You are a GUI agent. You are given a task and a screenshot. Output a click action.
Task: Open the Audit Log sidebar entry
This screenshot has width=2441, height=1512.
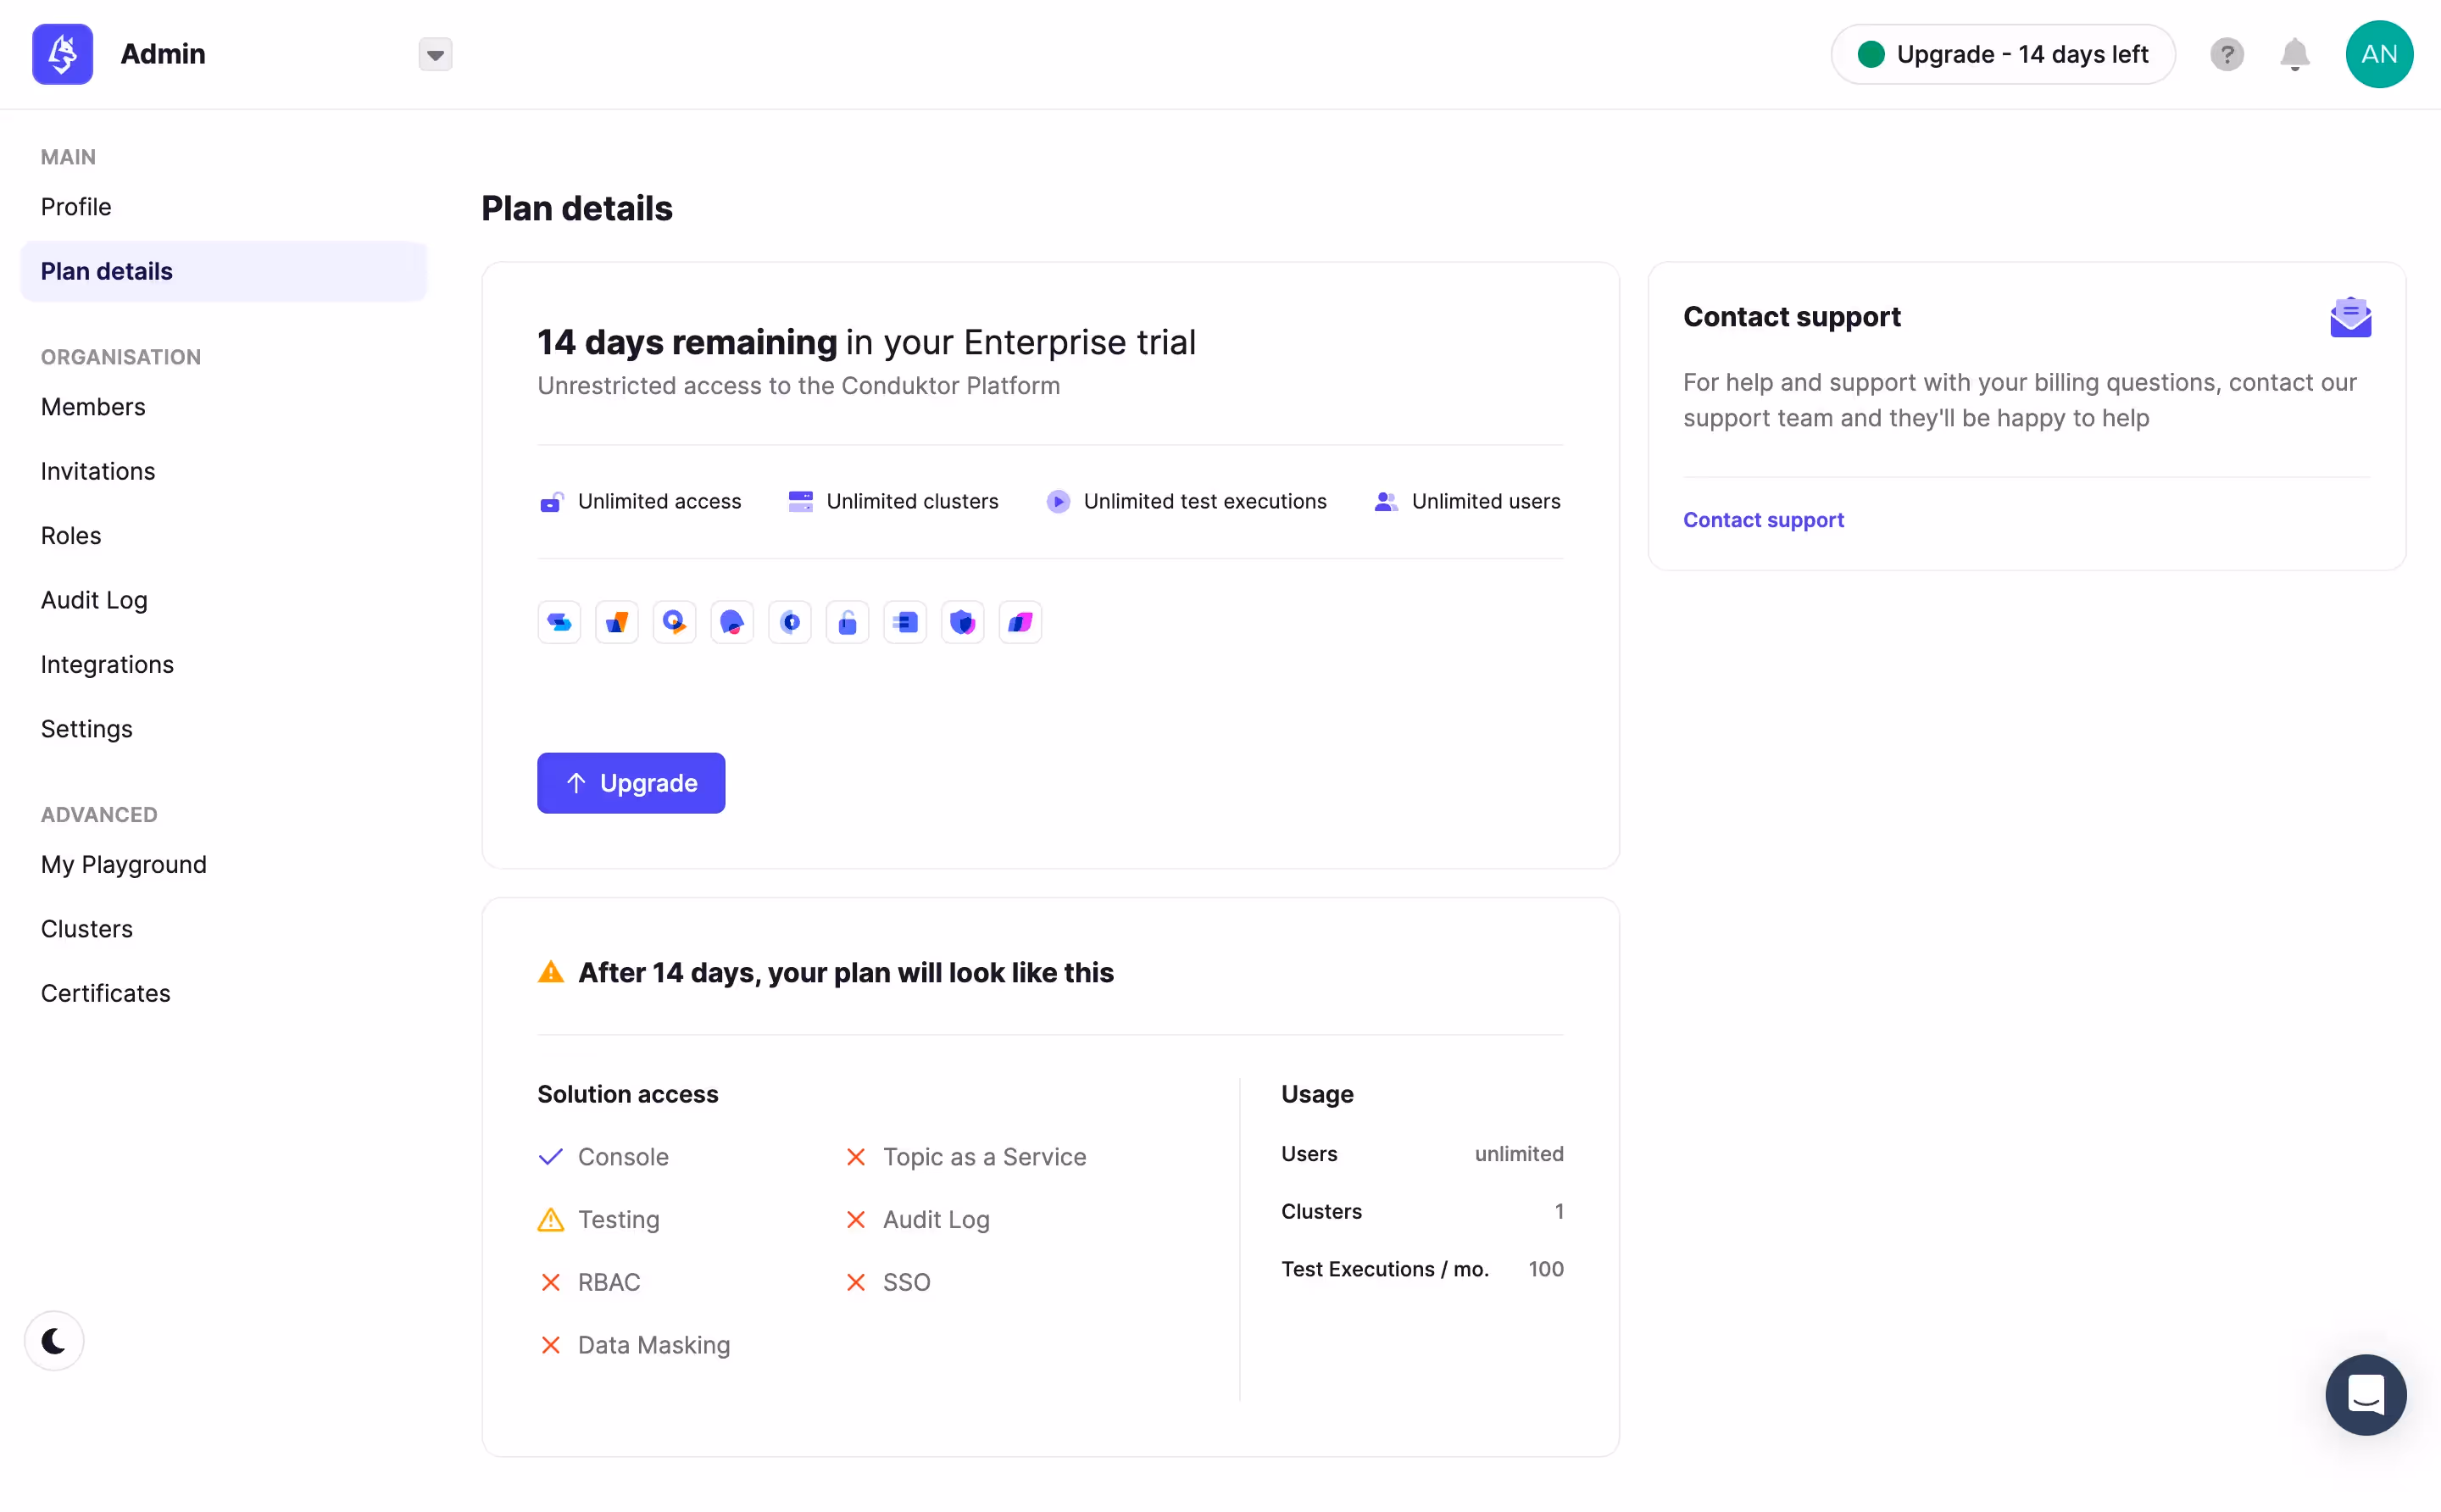pyautogui.click(x=93, y=600)
